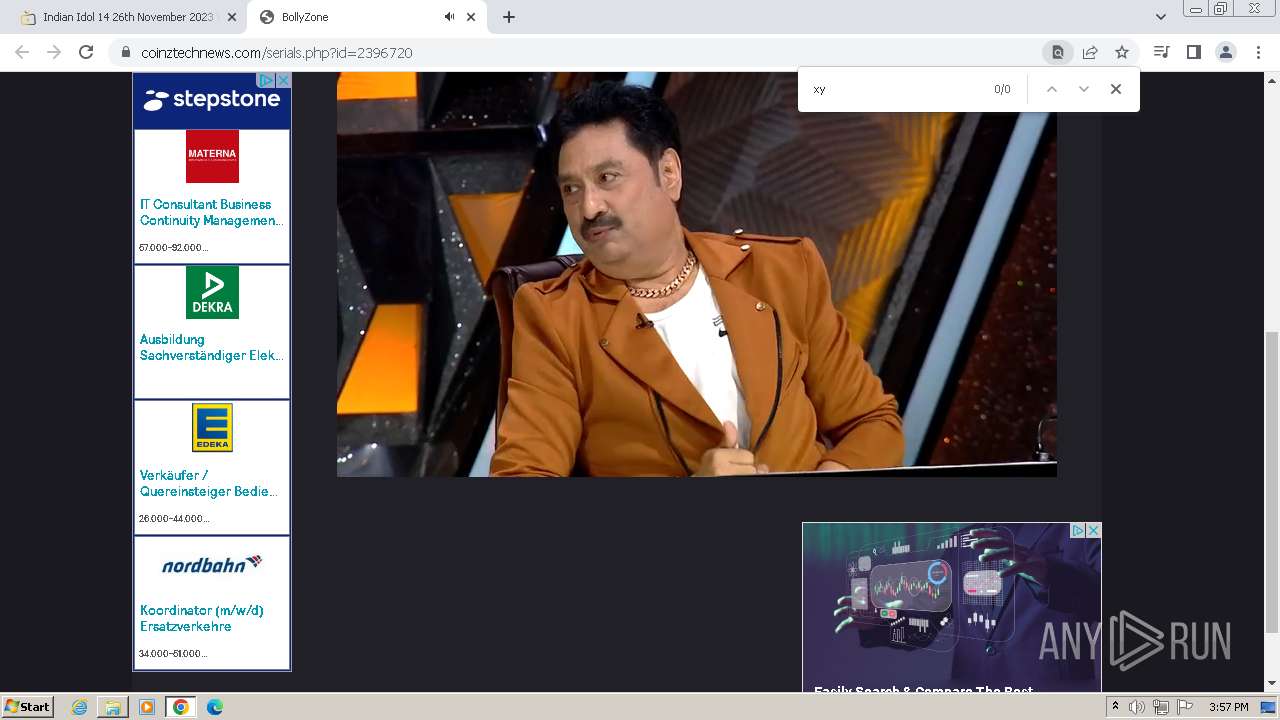Close the Indian Idol 14 tab
Image resolution: width=1280 pixels, height=720 pixels.
(x=232, y=17)
